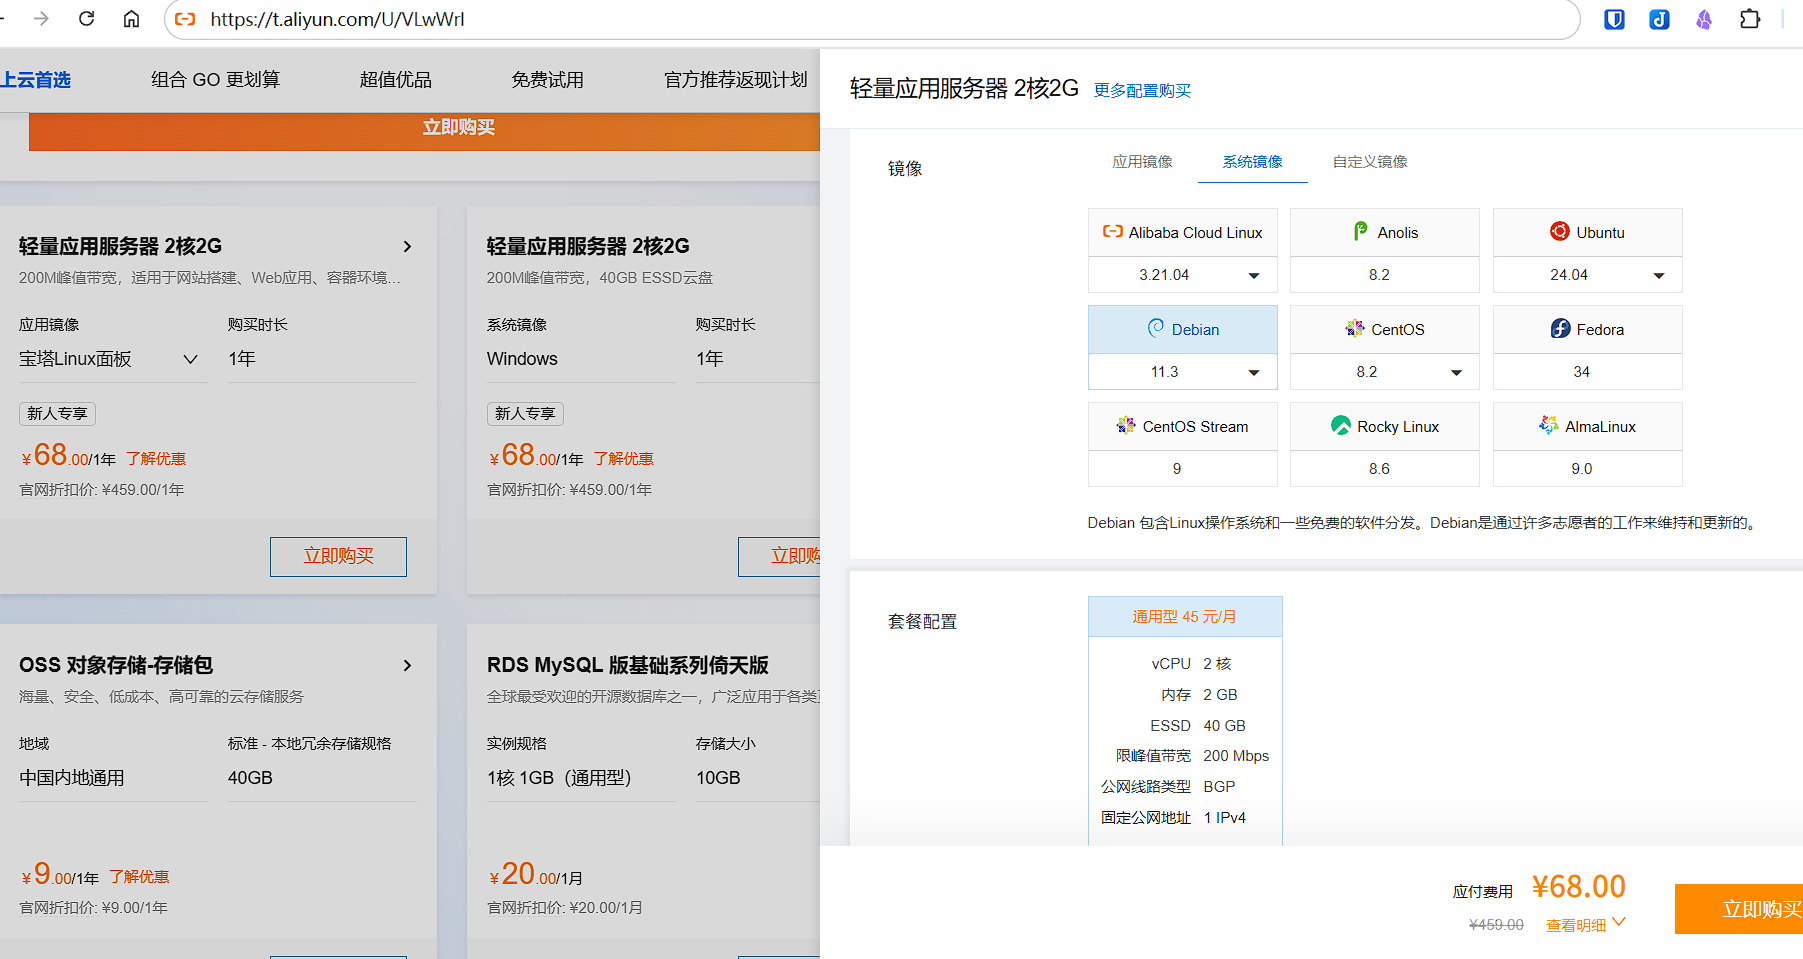The height and width of the screenshot is (959, 1803).
Task: Open 官方推荐返现计划 navigation item
Action: [x=735, y=80]
